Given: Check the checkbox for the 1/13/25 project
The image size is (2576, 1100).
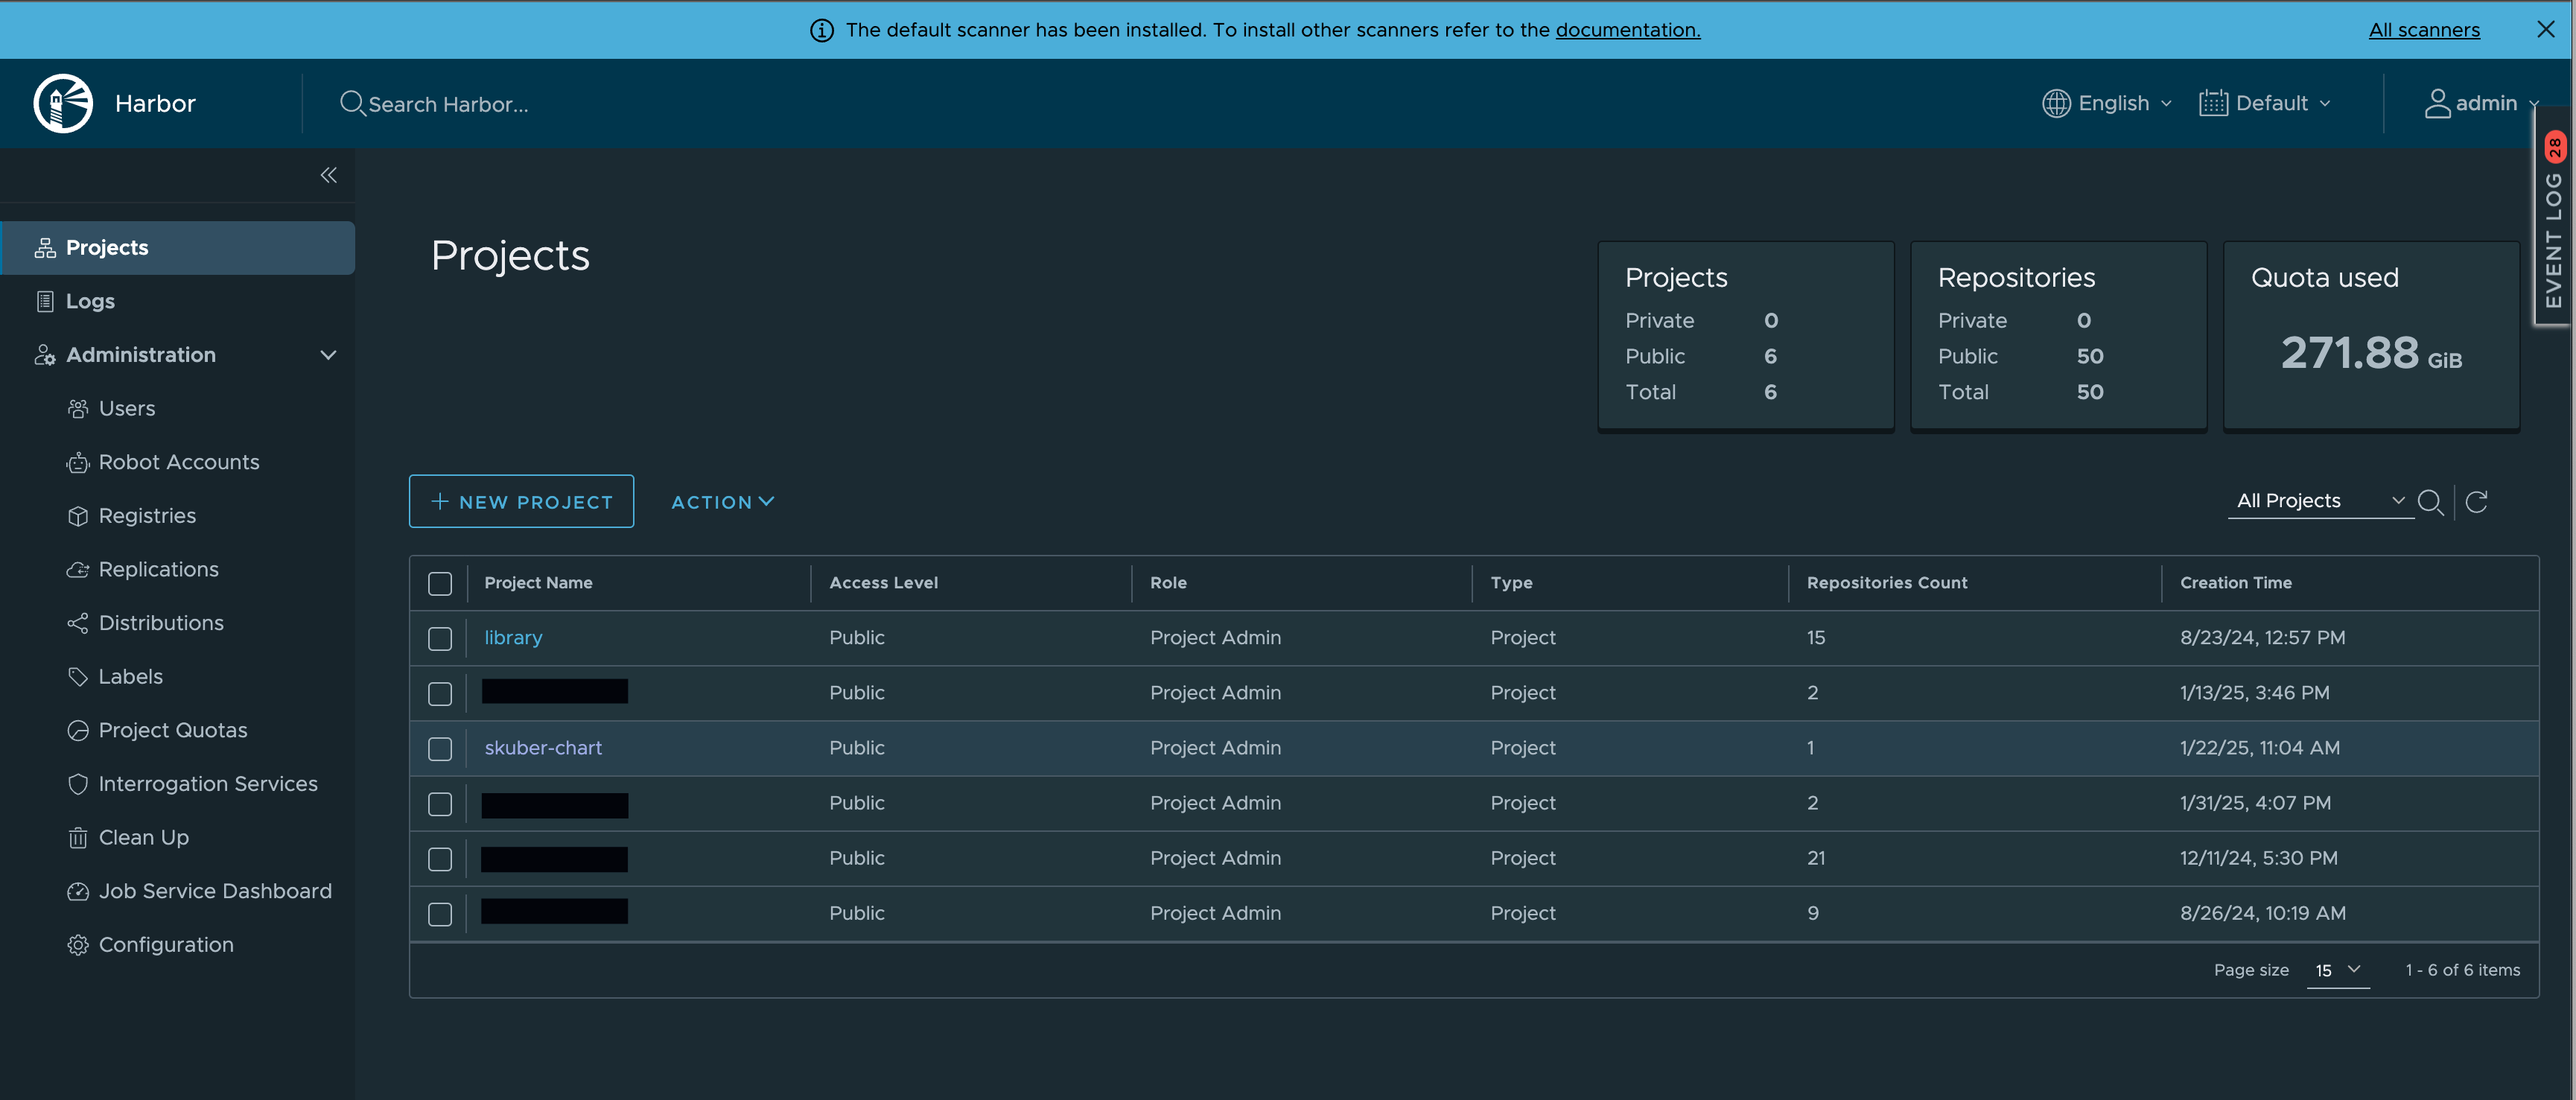Looking at the screenshot, I should click(440, 694).
